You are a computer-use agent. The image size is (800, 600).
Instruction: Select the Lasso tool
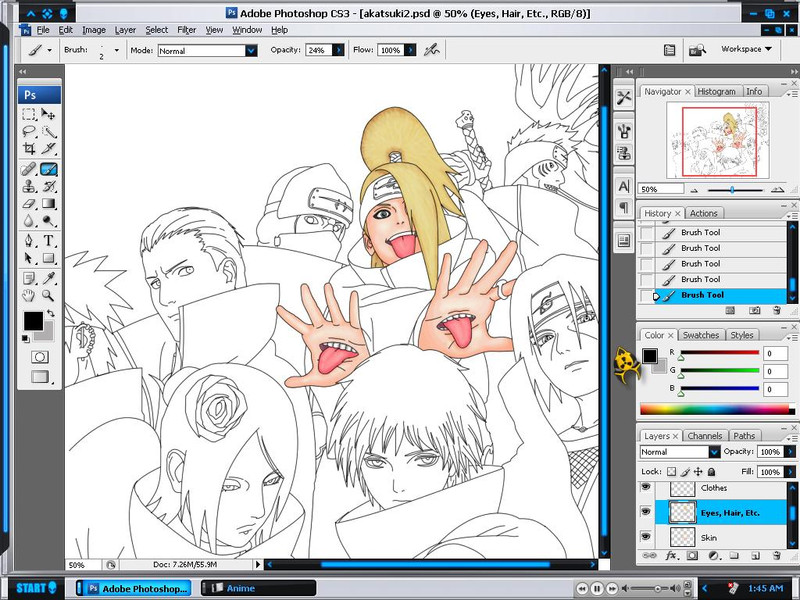point(29,132)
